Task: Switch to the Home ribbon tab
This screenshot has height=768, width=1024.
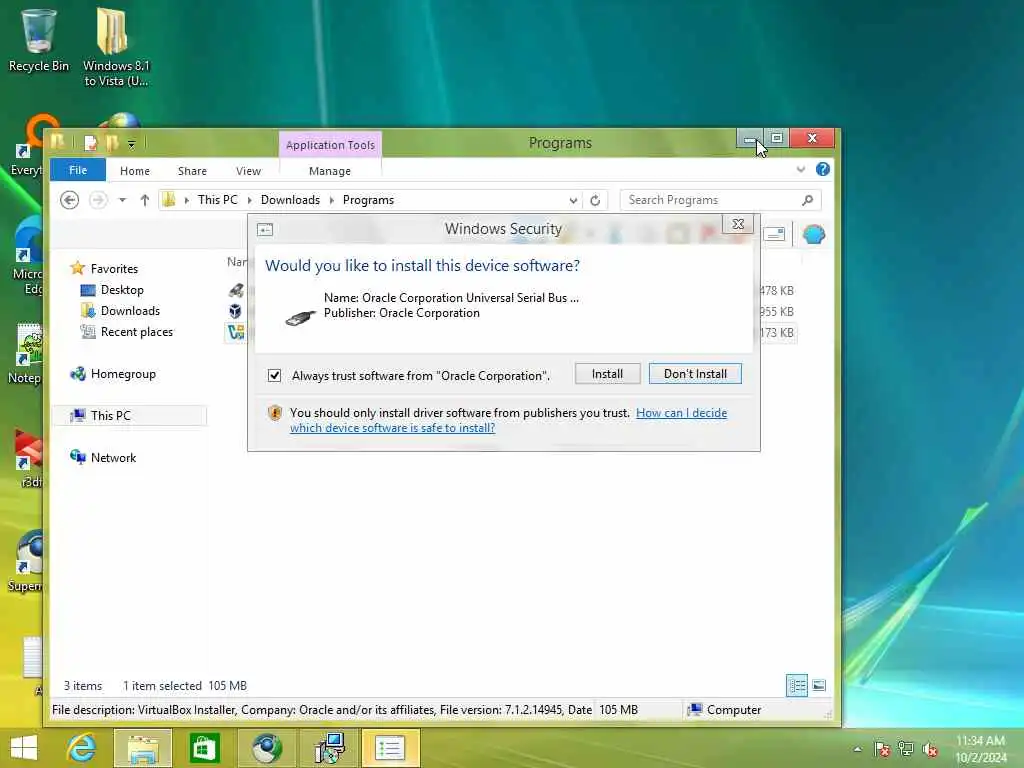Action: 135,171
